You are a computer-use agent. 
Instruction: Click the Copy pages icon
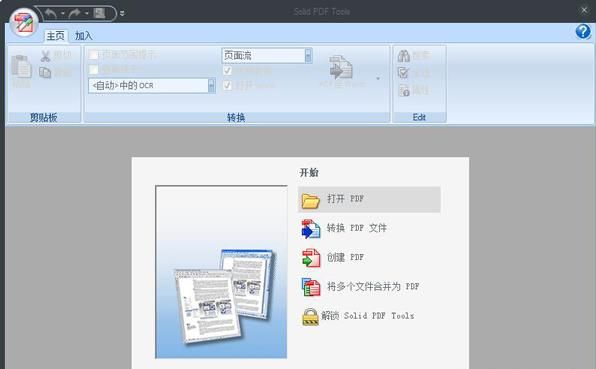coord(45,72)
